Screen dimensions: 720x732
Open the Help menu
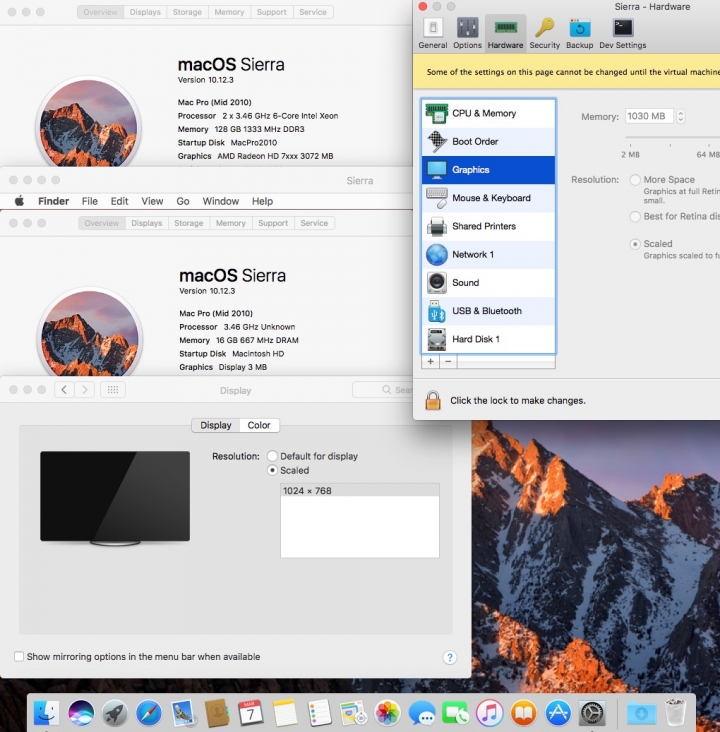[262, 201]
